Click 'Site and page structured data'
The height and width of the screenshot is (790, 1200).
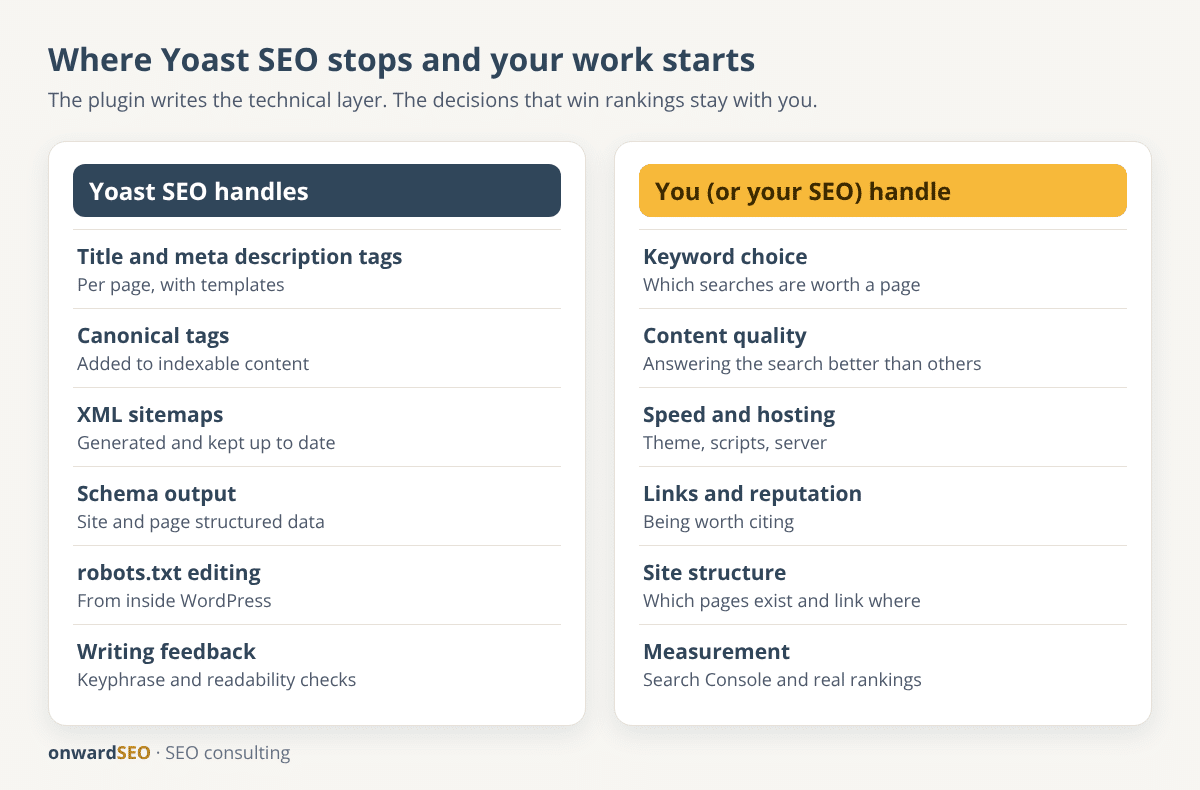tap(201, 522)
